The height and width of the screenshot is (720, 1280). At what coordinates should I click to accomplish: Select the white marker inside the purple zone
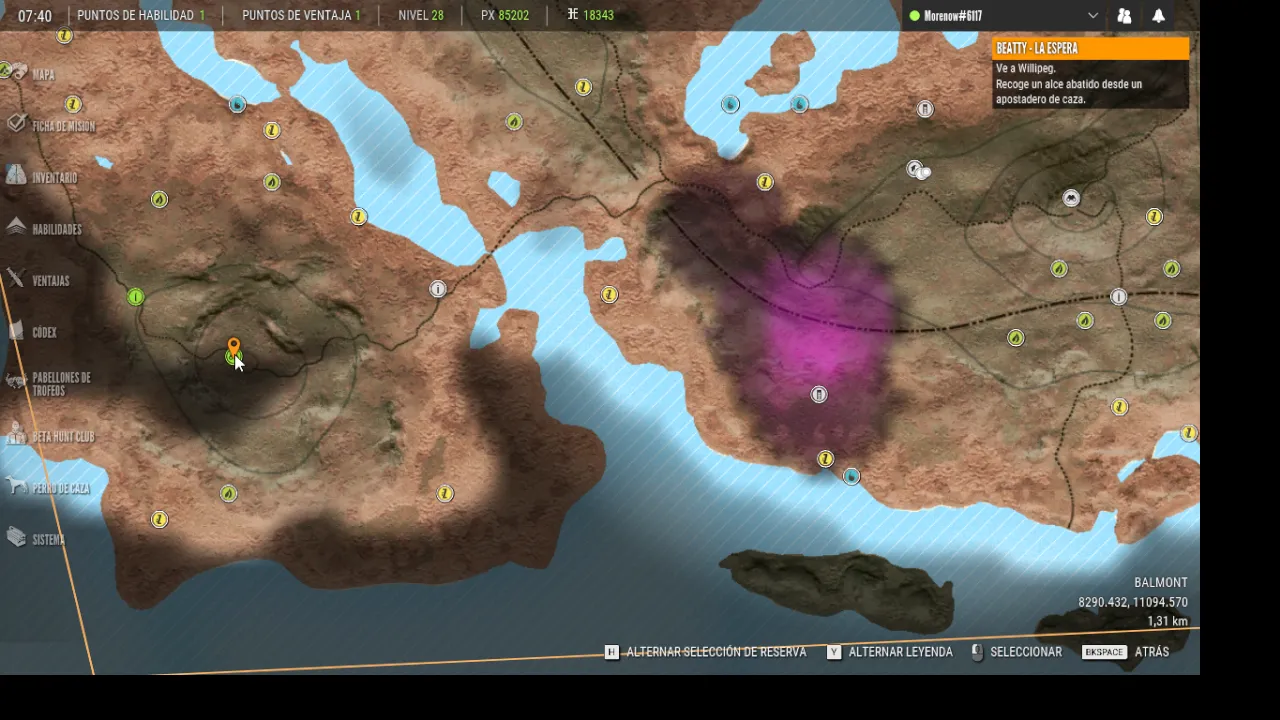(x=819, y=395)
